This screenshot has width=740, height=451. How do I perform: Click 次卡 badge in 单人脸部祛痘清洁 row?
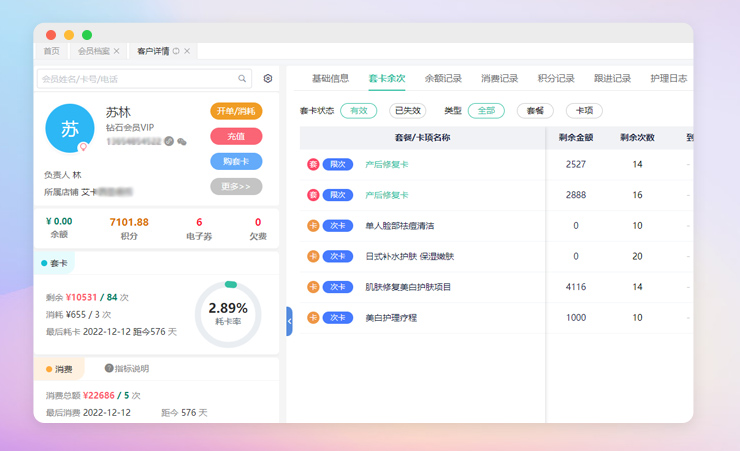click(x=337, y=226)
